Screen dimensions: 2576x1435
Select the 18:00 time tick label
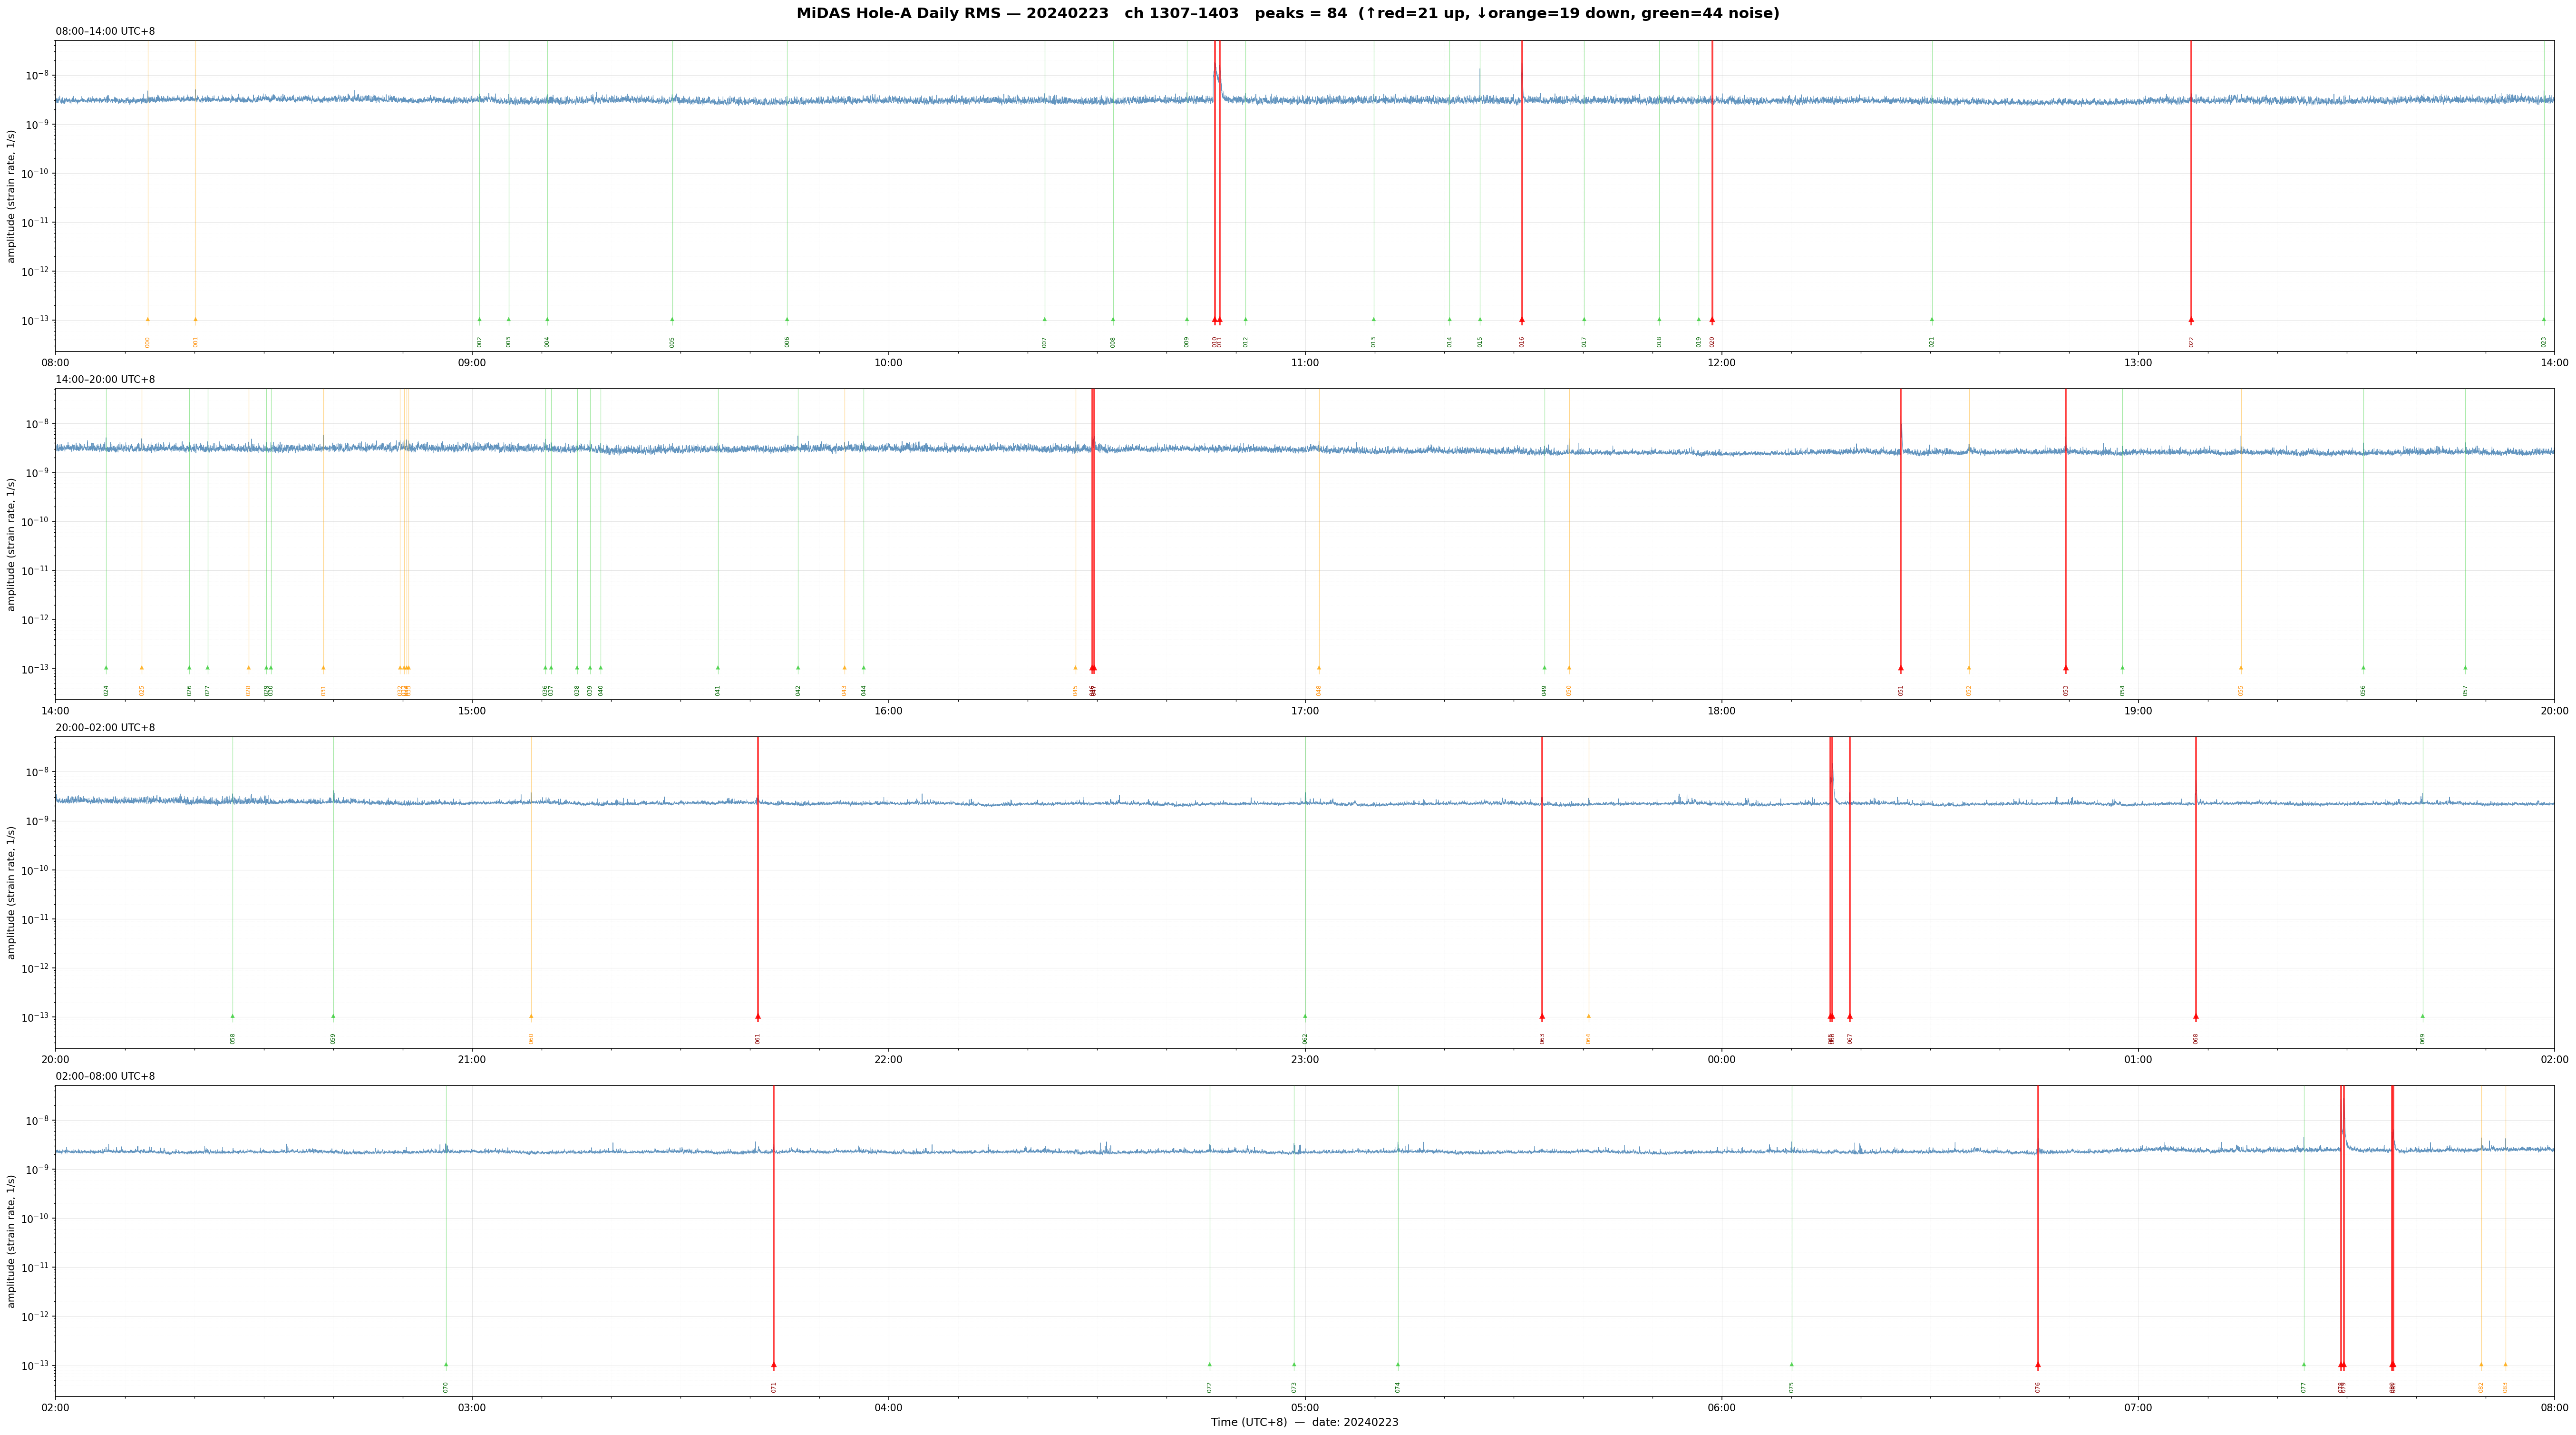pos(1722,711)
